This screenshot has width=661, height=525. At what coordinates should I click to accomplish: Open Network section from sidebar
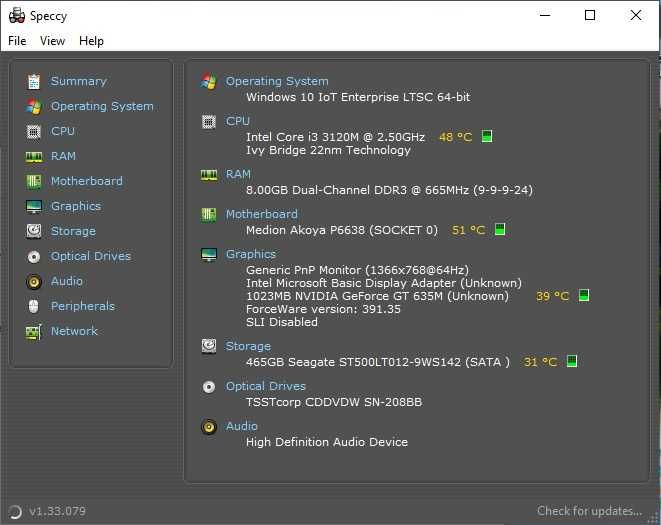(x=74, y=331)
